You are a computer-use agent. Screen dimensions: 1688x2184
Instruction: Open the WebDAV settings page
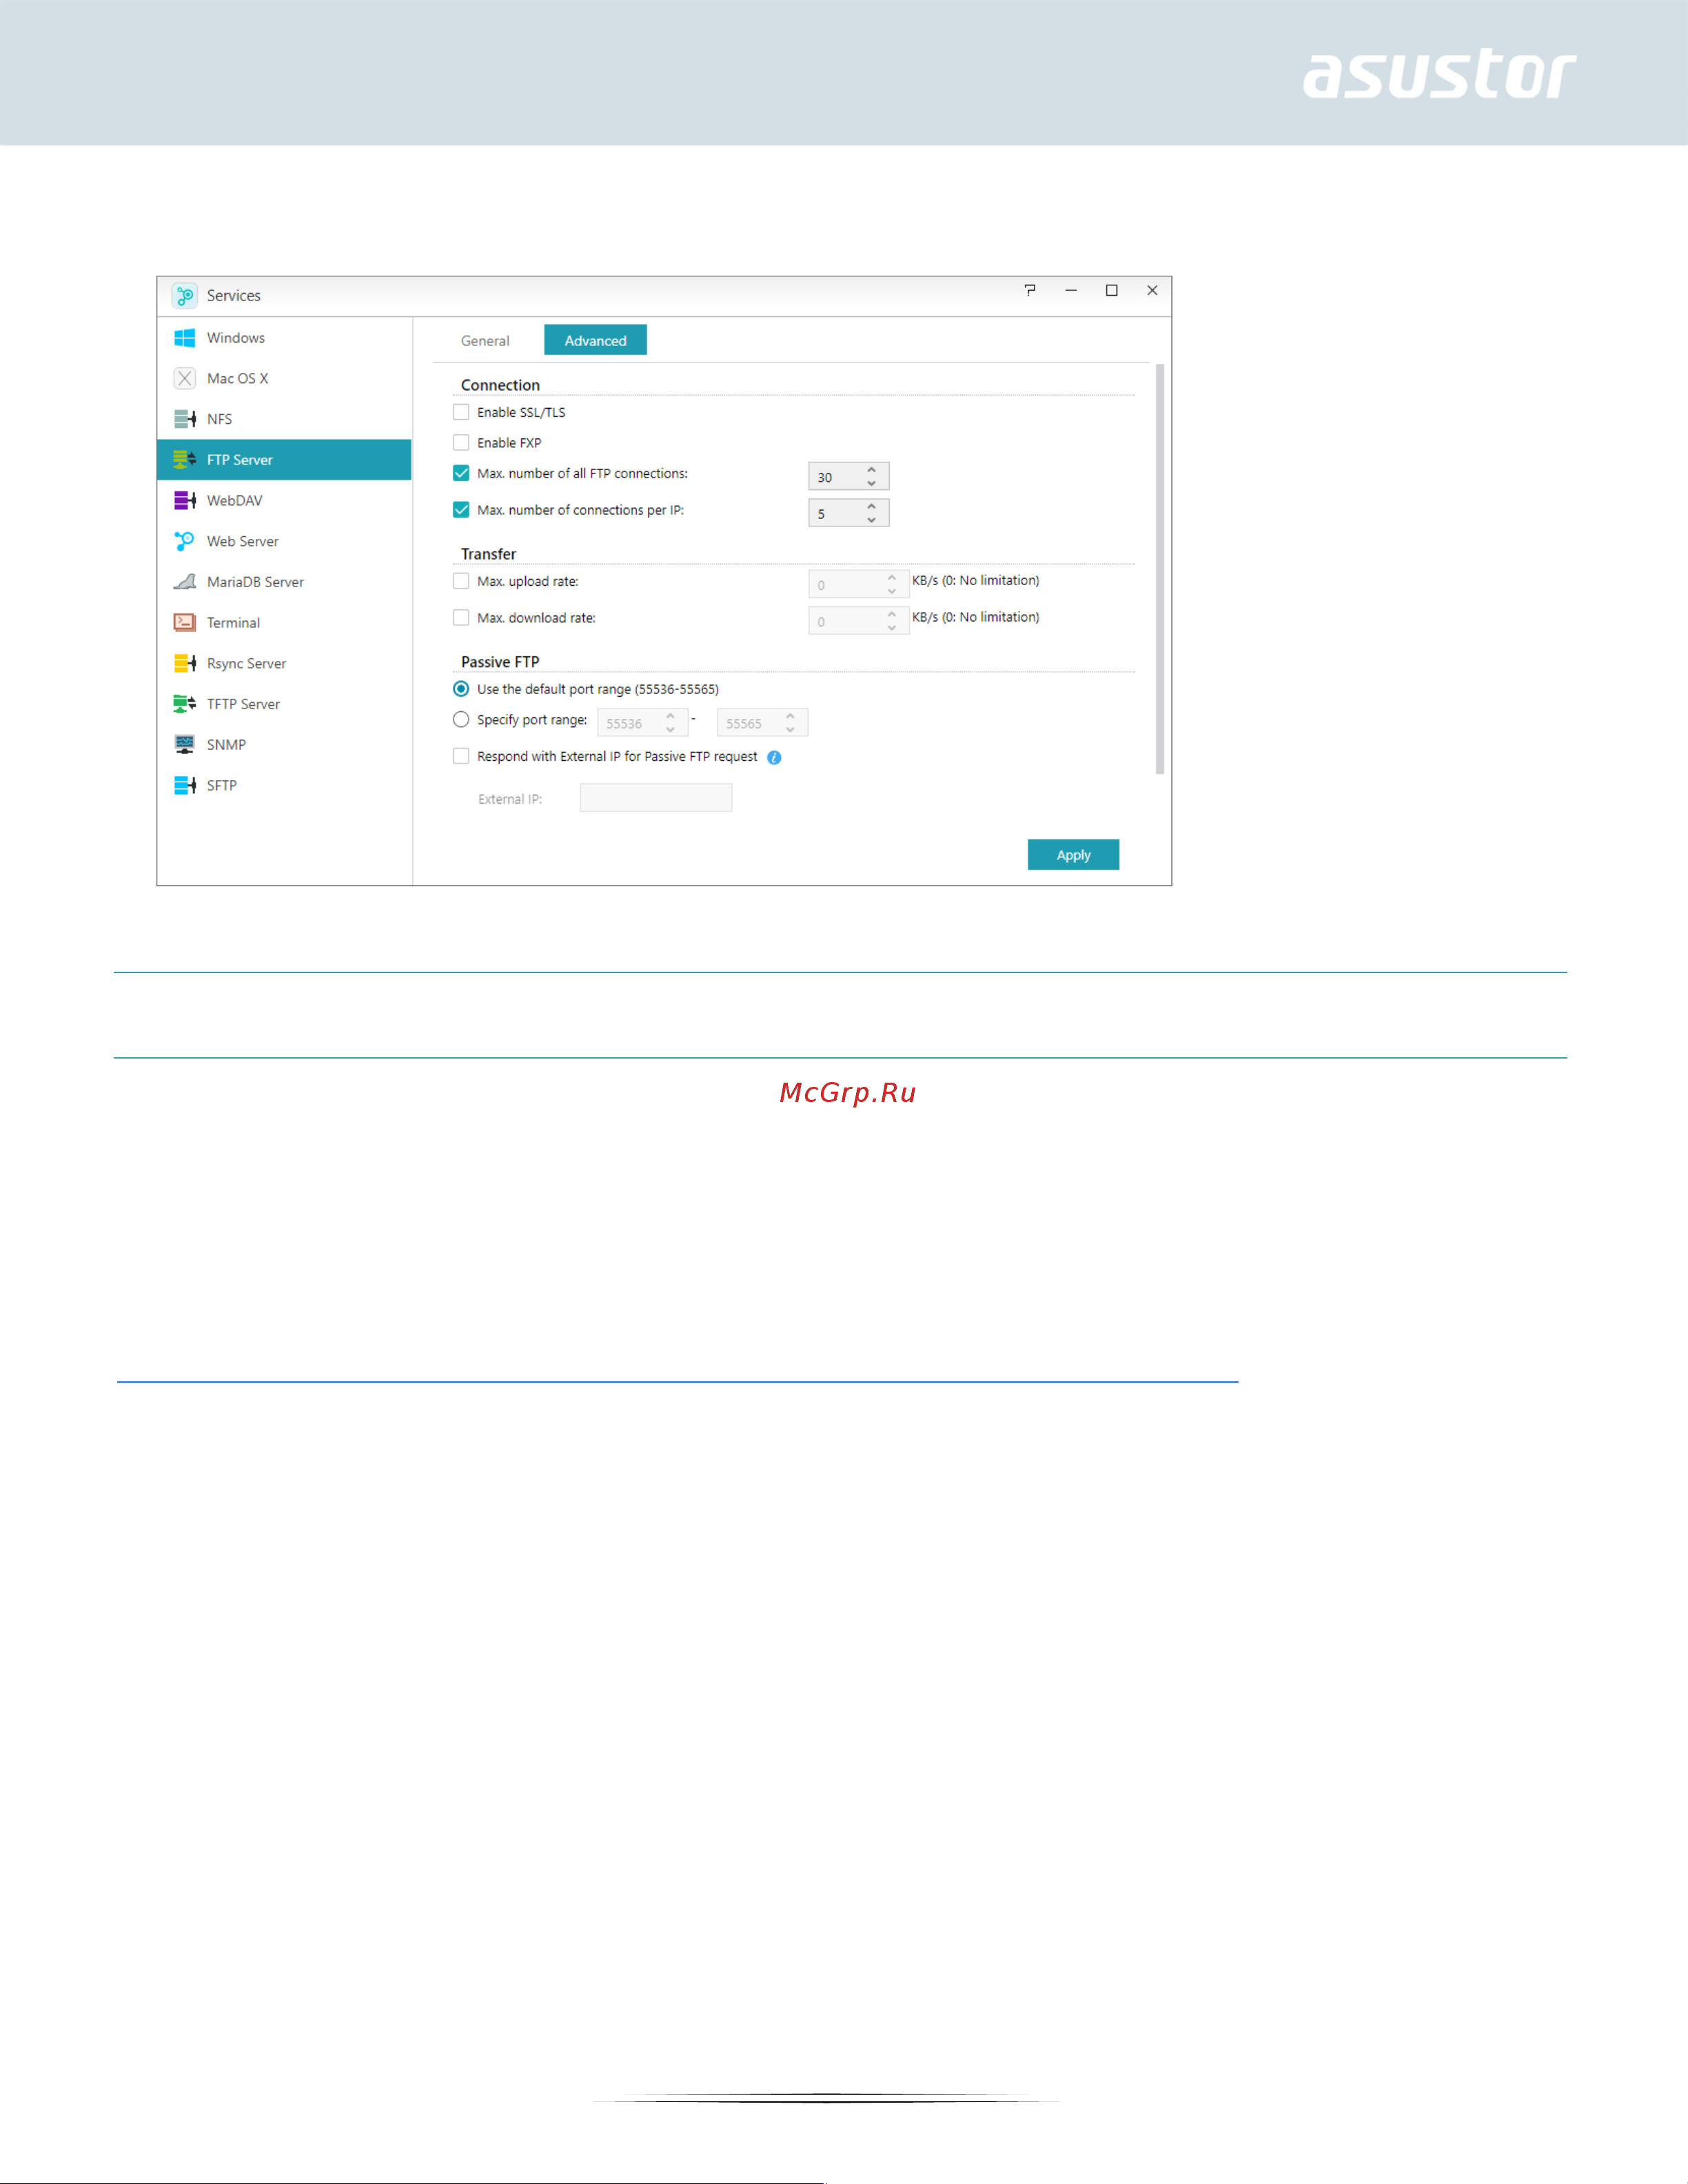point(284,500)
